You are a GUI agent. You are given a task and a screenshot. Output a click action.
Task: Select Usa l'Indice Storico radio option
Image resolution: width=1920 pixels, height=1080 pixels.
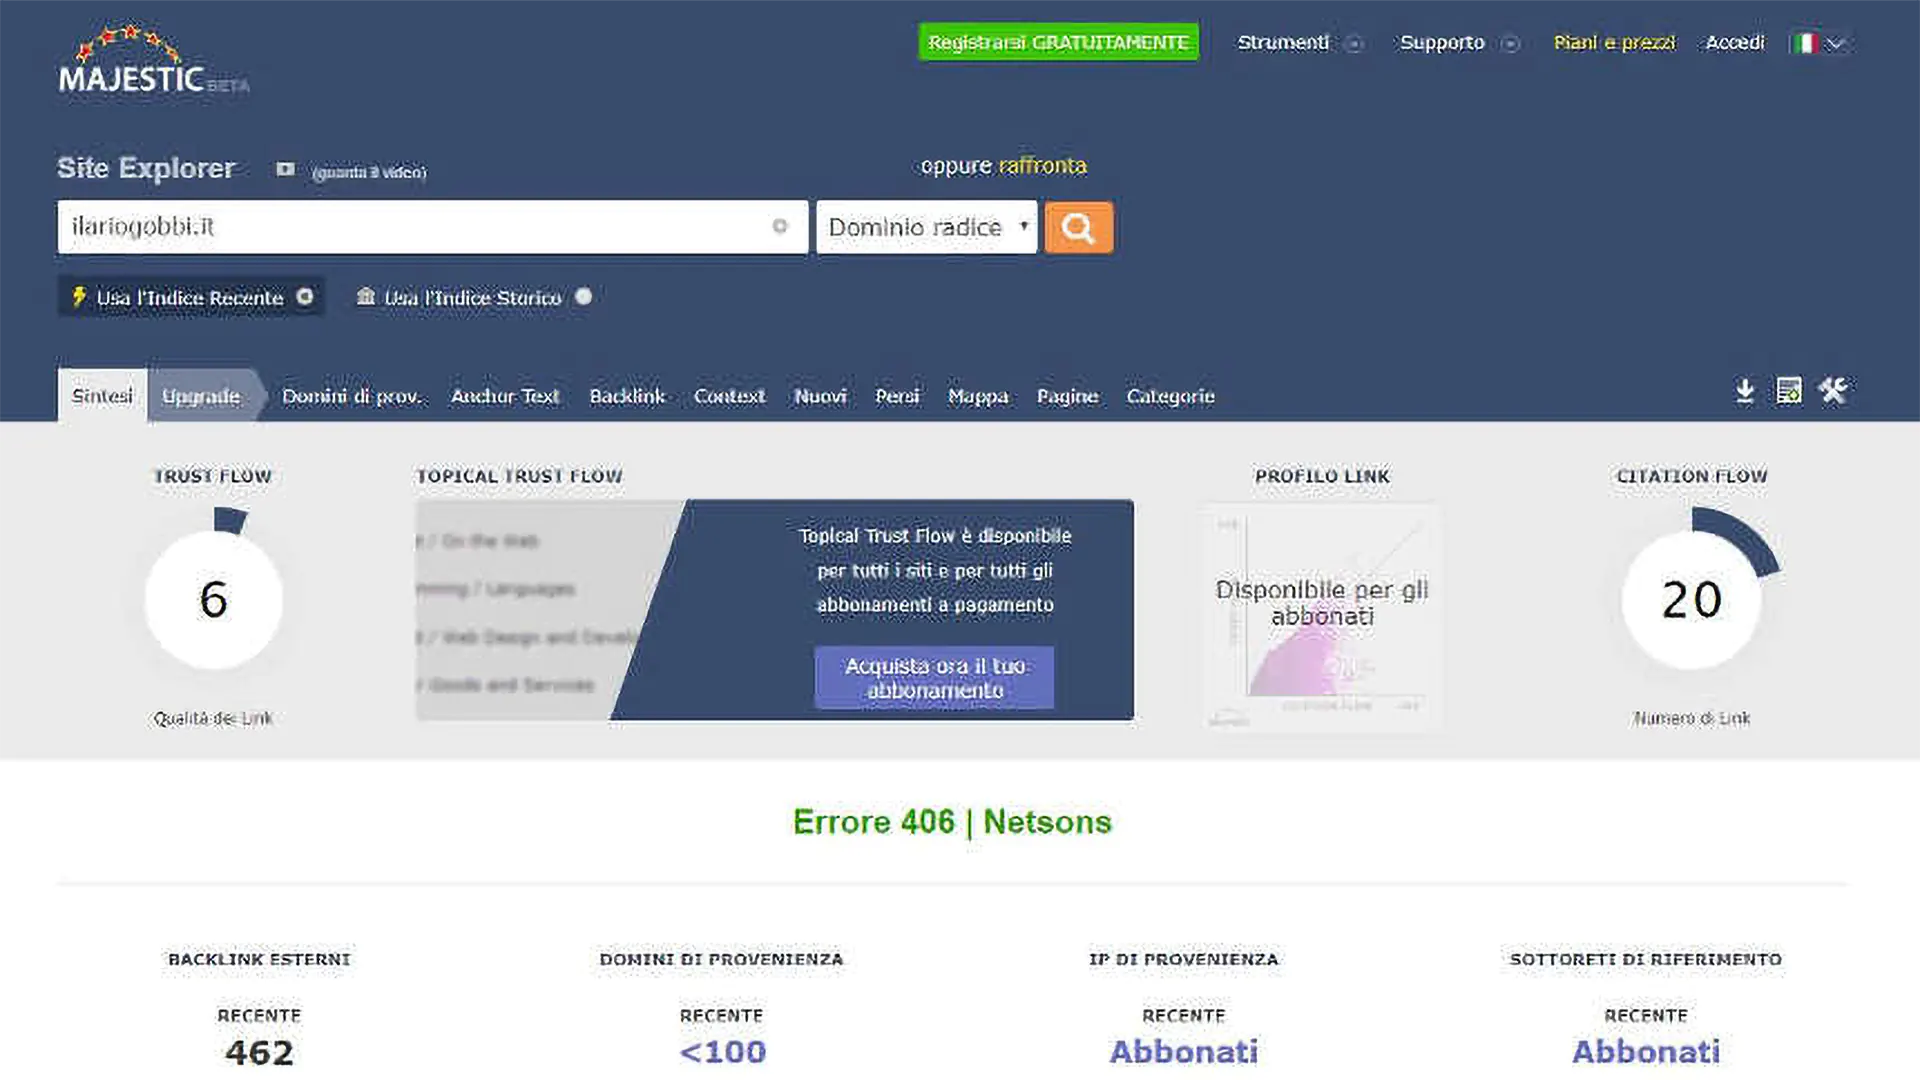(584, 297)
